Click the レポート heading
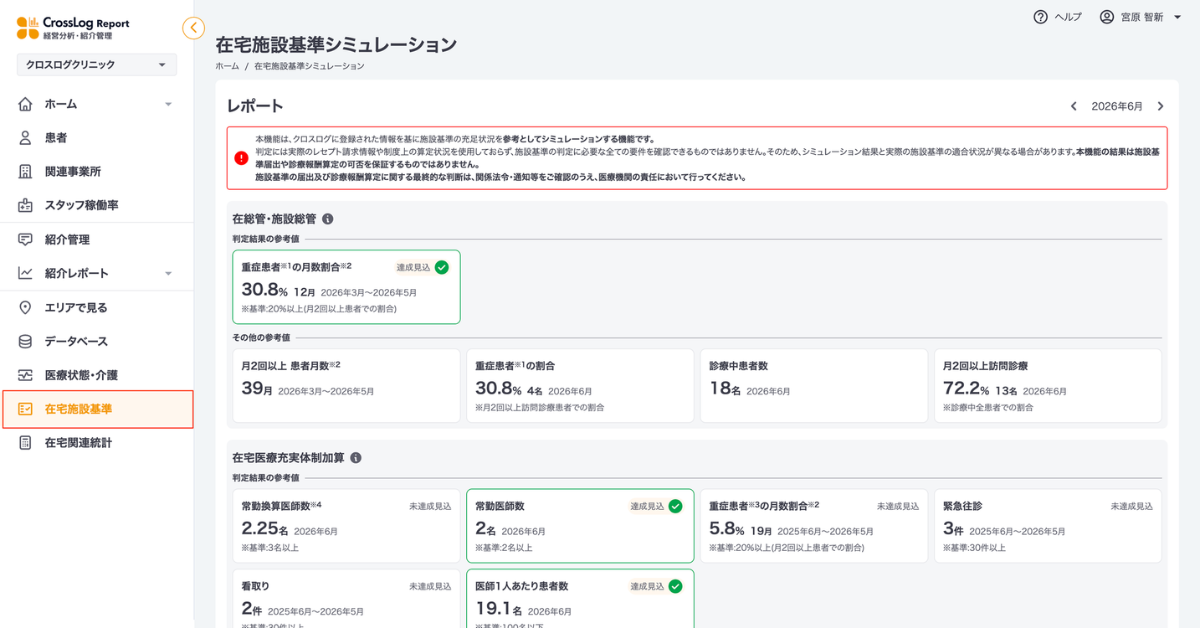1200x628 pixels. (255, 106)
